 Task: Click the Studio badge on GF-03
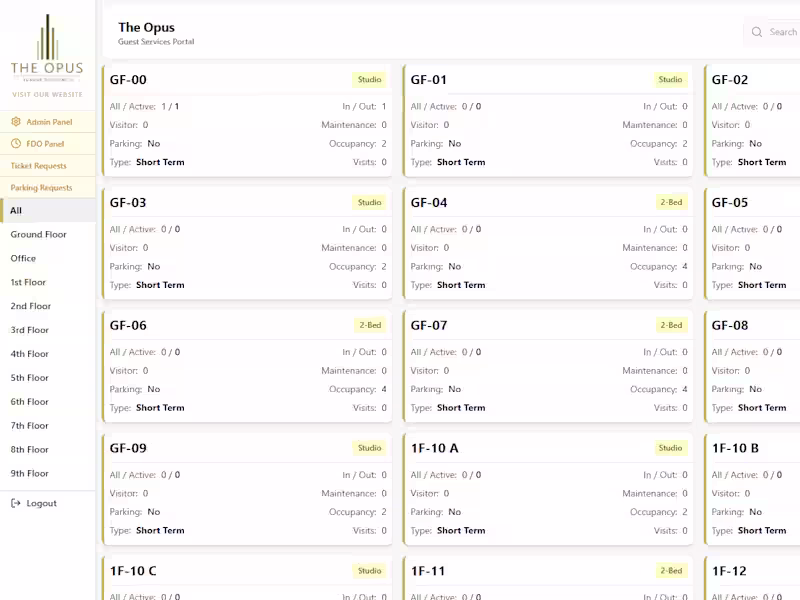tap(369, 202)
